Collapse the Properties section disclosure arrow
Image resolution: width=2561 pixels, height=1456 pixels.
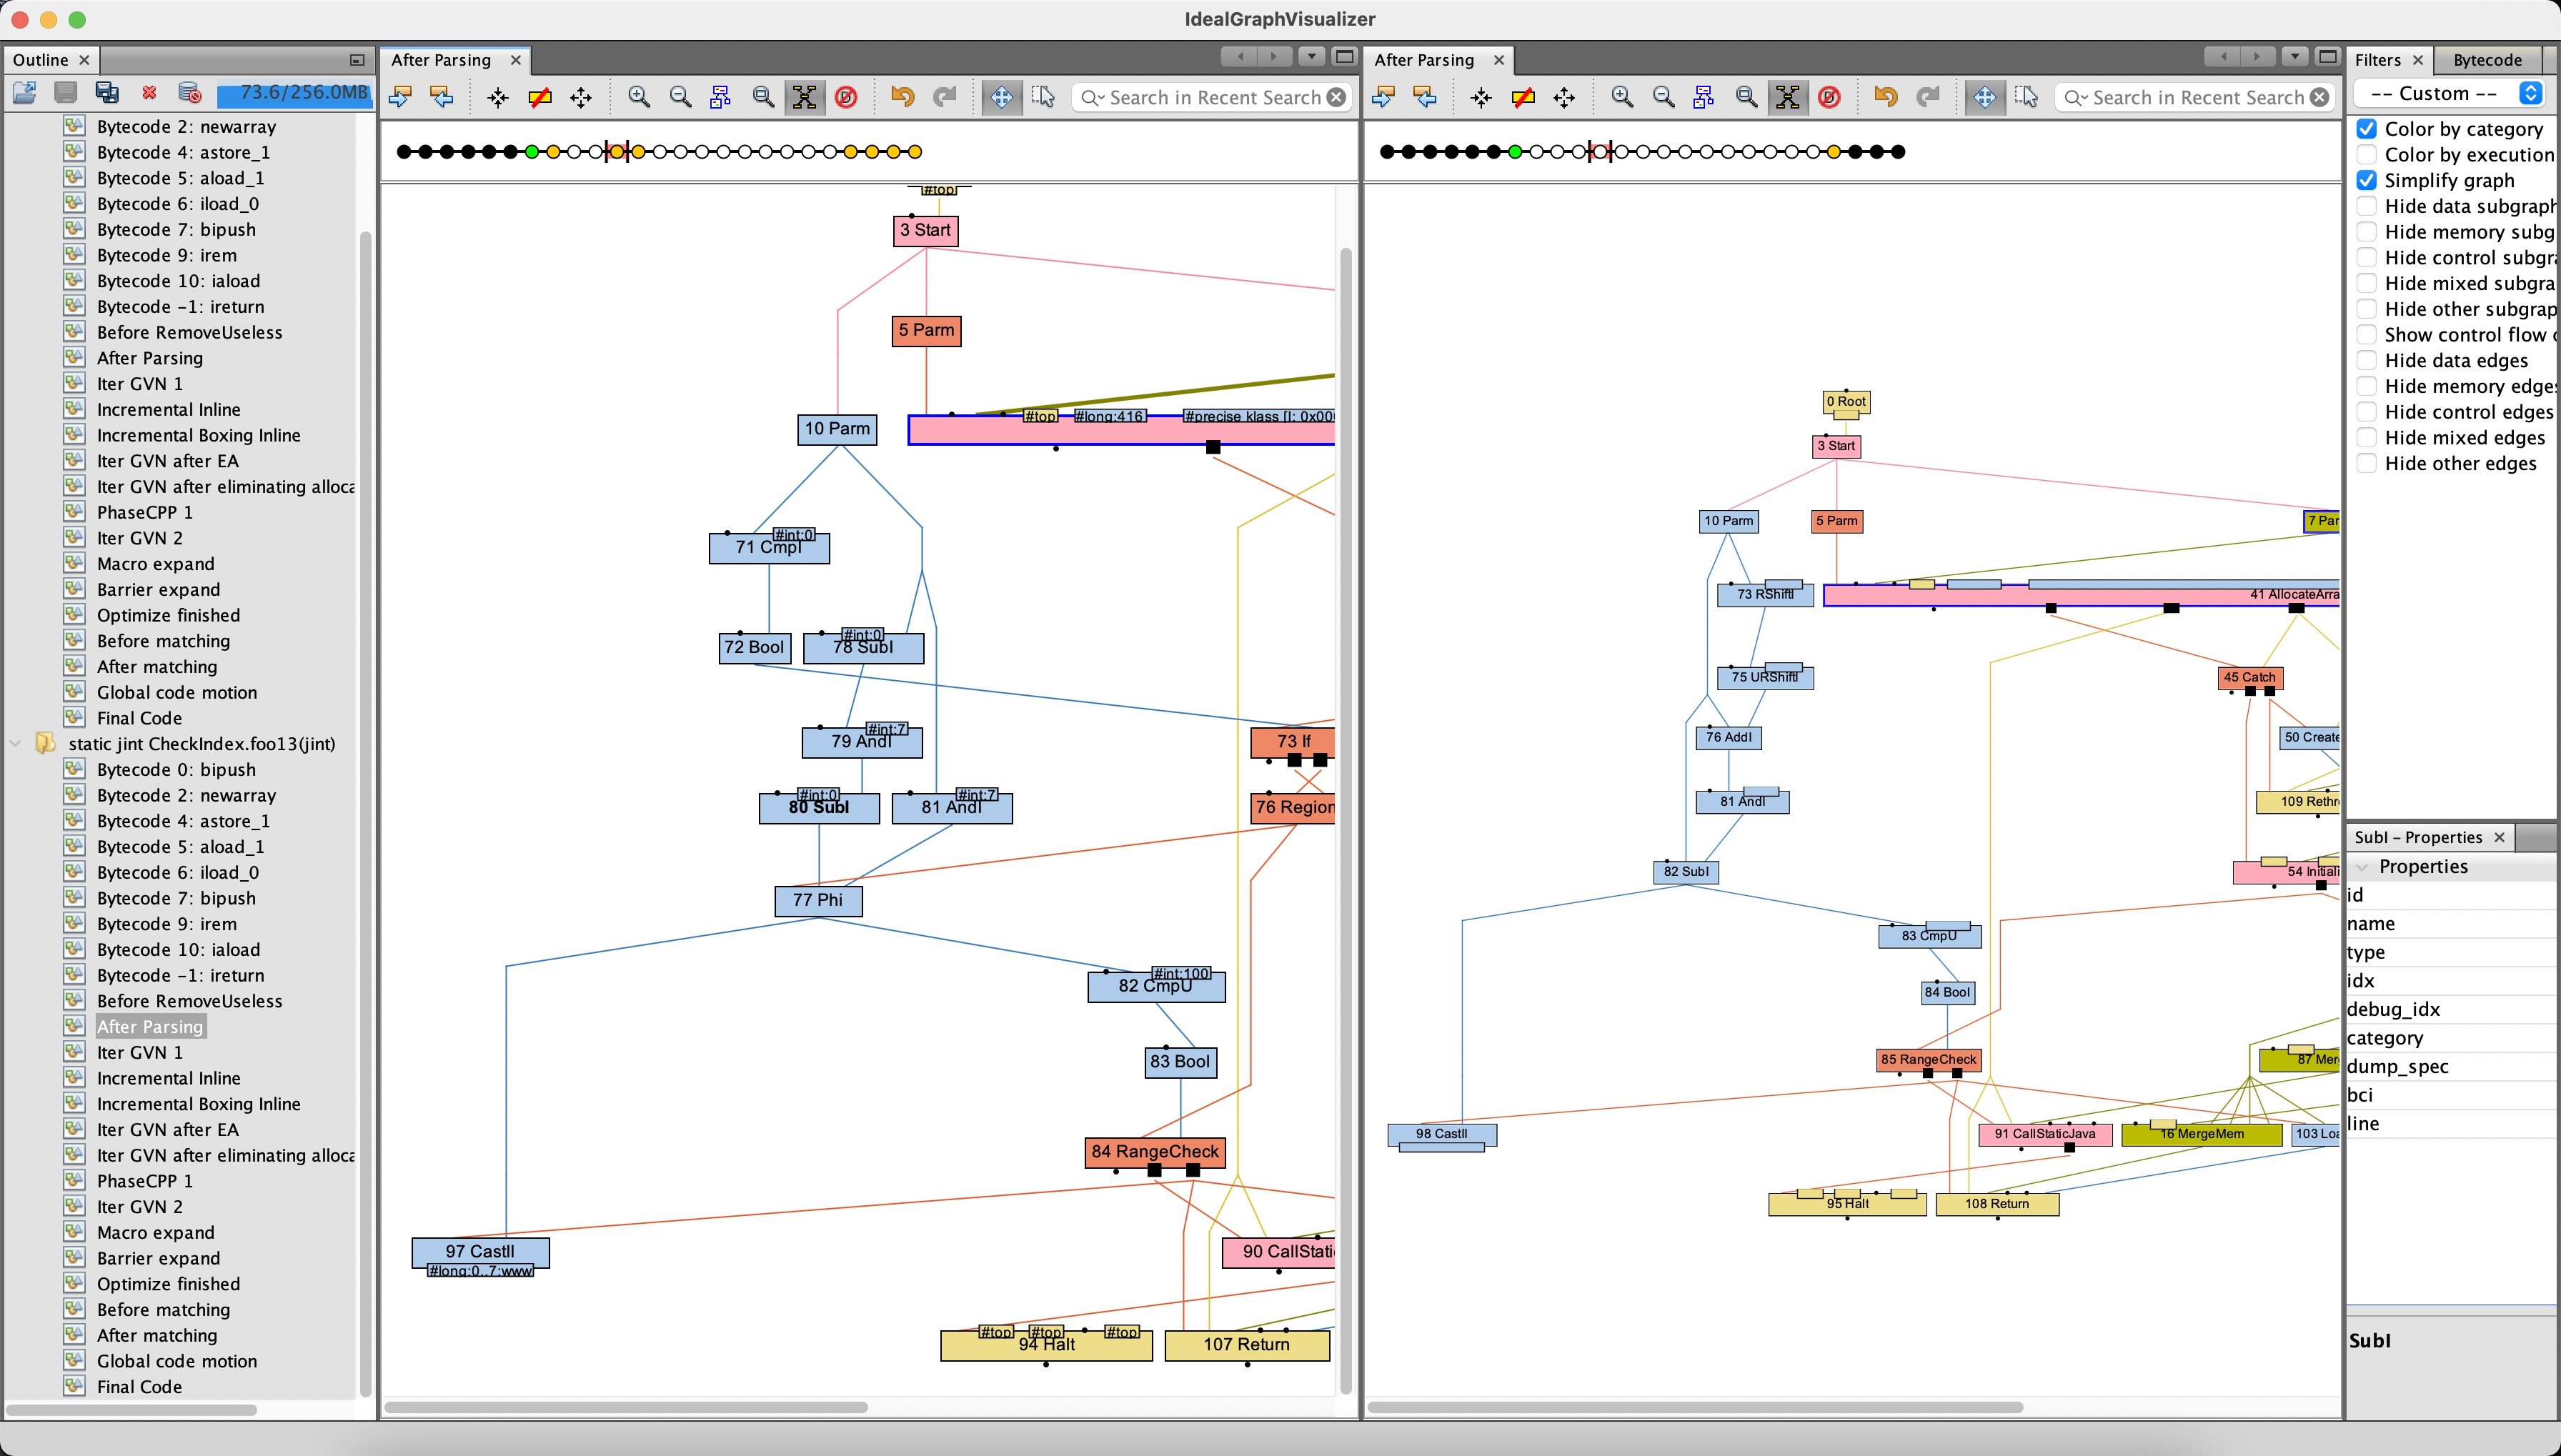tap(2362, 867)
